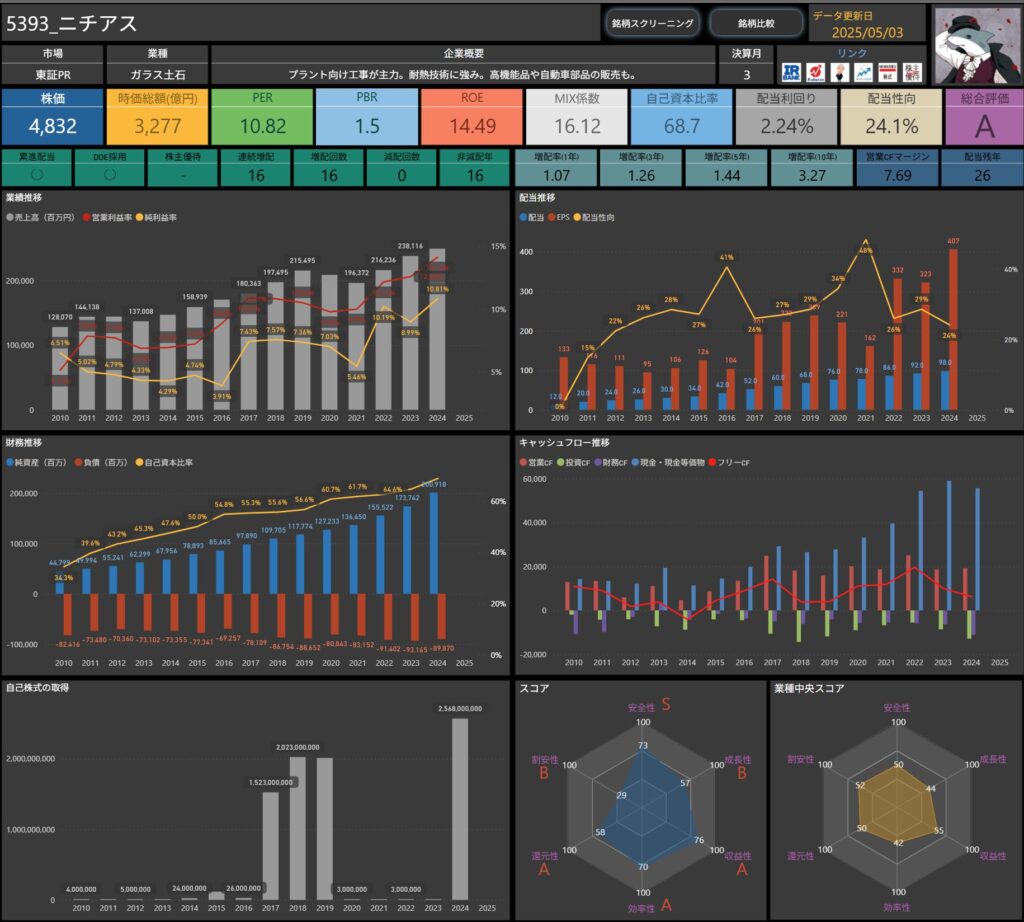This screenshot has width=1024, height=922.
Task: Click the 配当利回り card showing 2.24%
Action: (x=786, y=116)
